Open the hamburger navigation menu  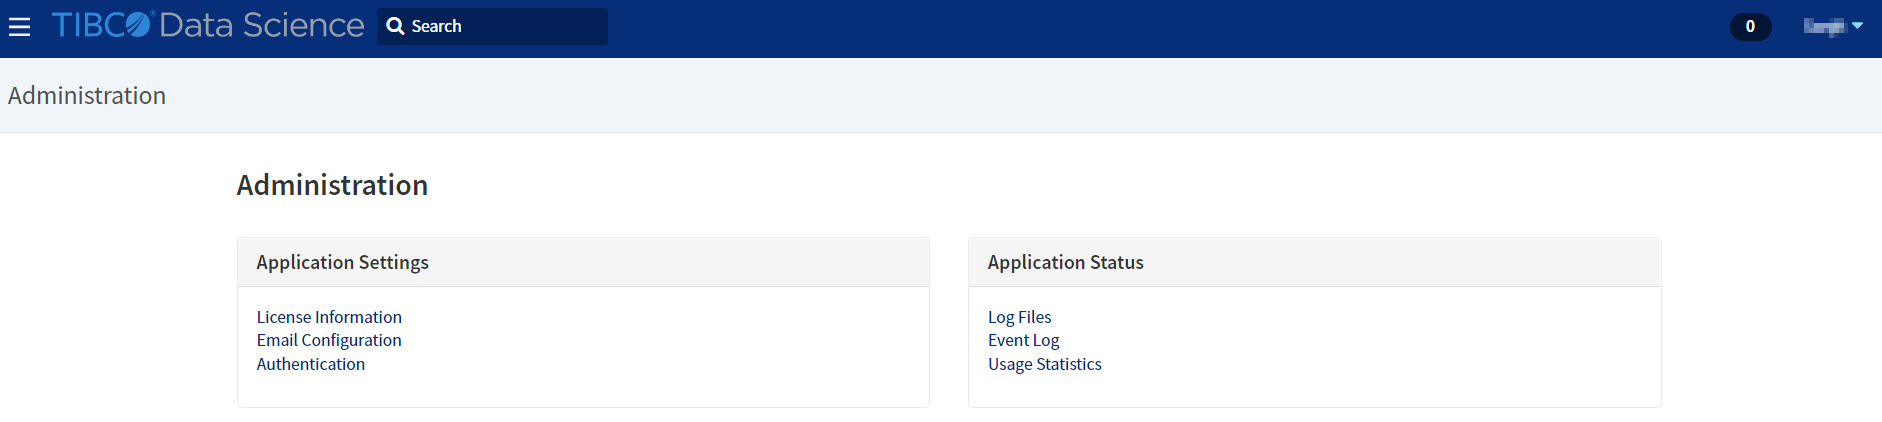point(19,27)
